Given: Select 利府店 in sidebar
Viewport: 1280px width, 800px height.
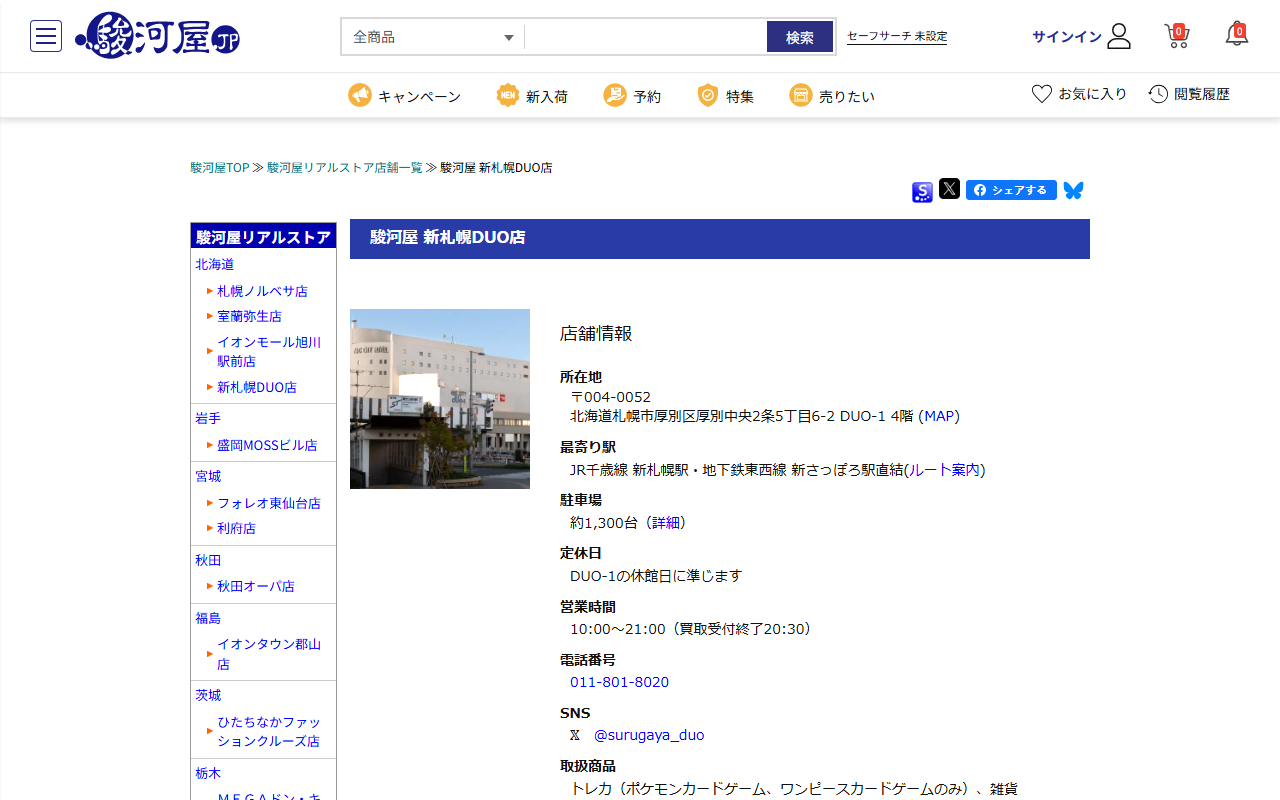Looking at the screenshot, I should pos(236,528).
